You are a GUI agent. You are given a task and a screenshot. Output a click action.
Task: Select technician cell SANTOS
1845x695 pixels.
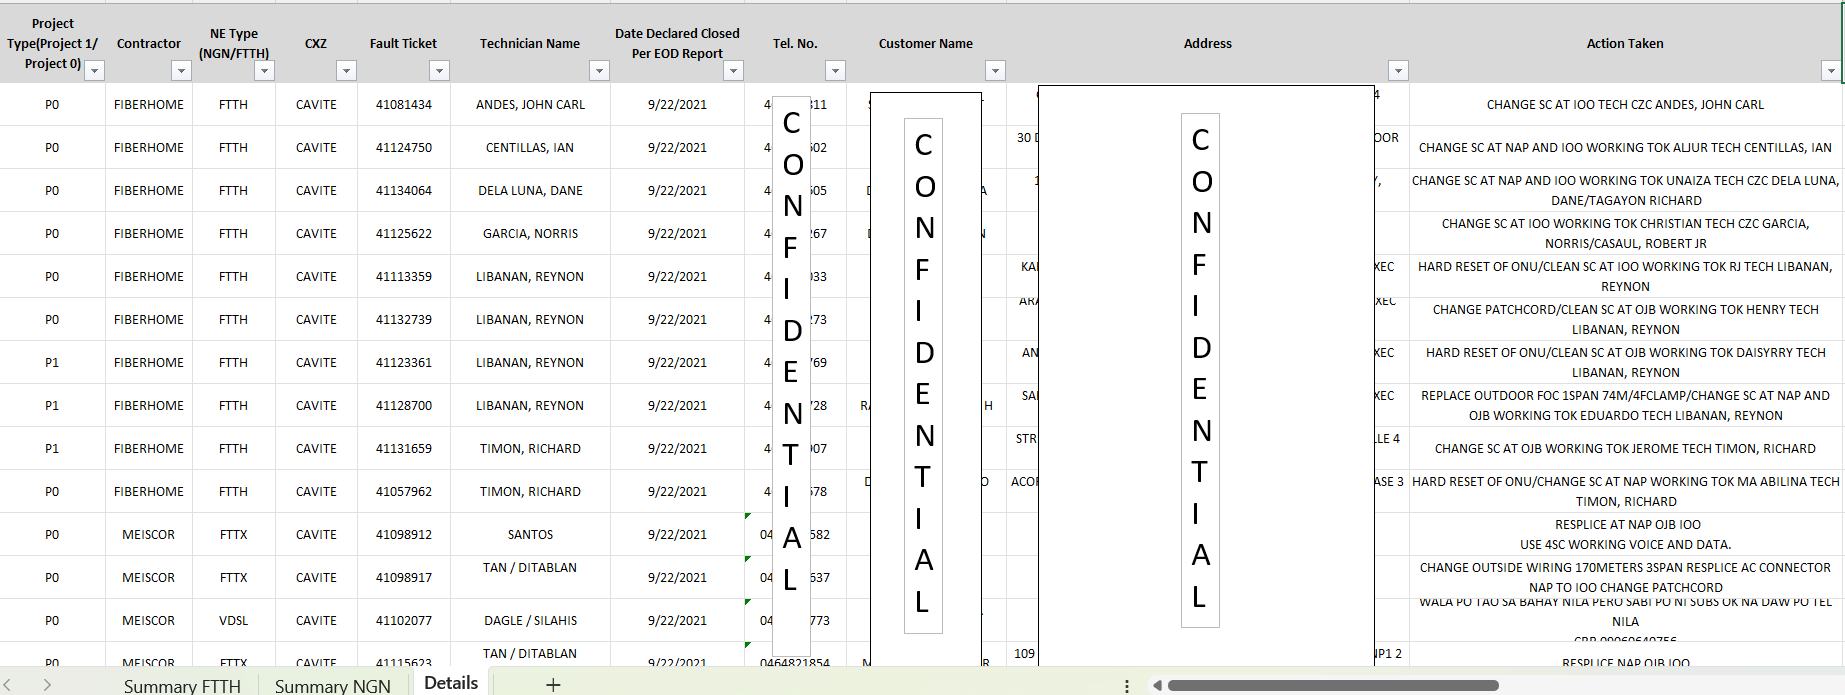point(530,534)
